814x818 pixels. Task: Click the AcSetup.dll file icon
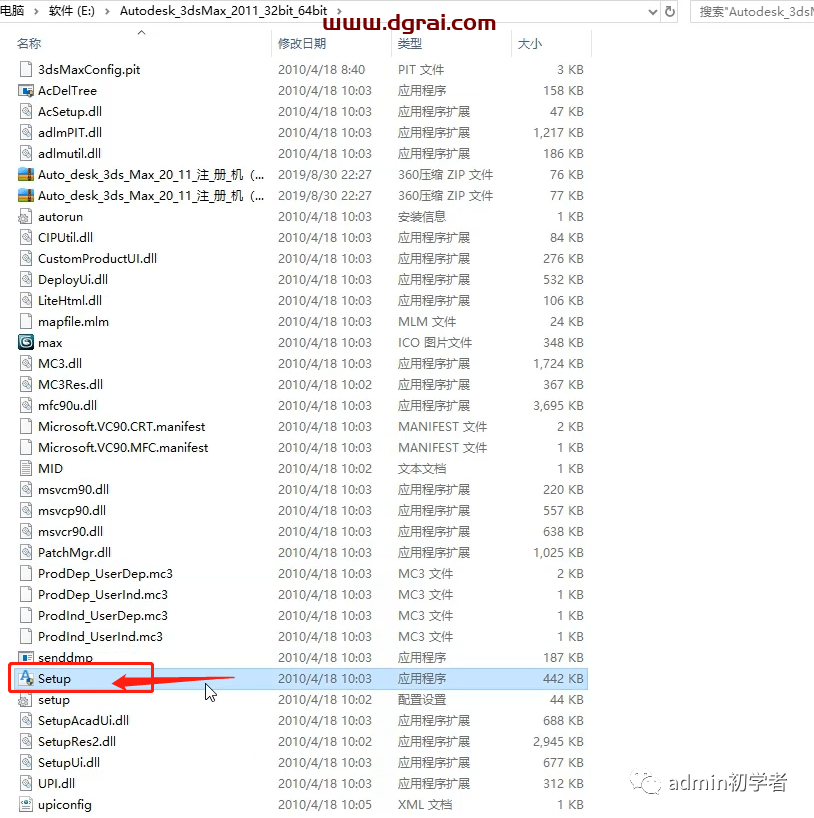(26, 112)
